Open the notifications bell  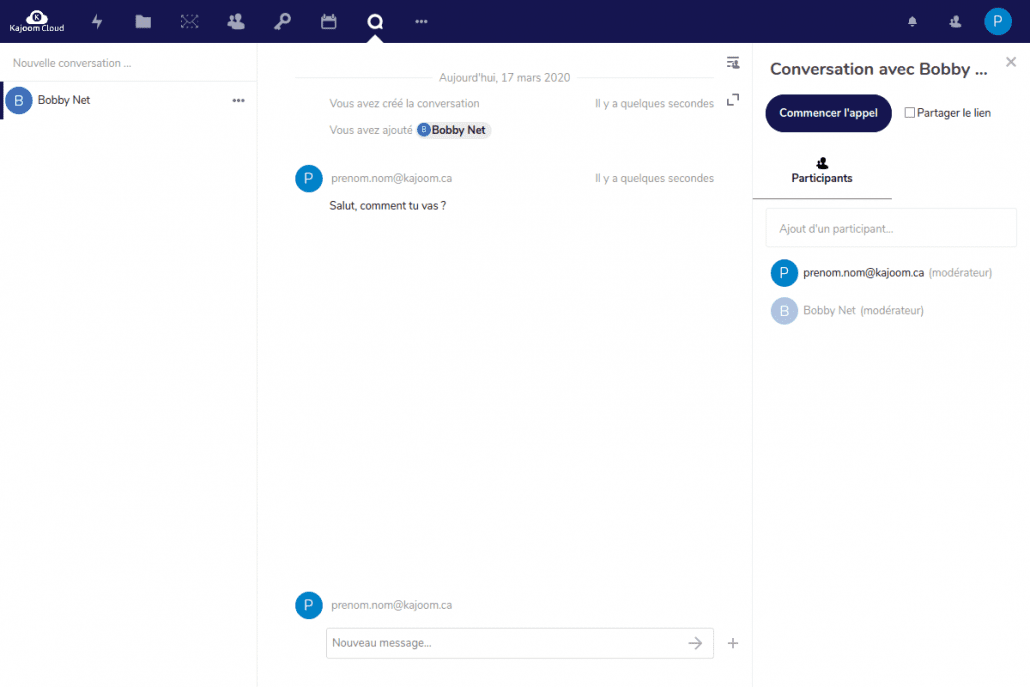click(x=912, y=22)
